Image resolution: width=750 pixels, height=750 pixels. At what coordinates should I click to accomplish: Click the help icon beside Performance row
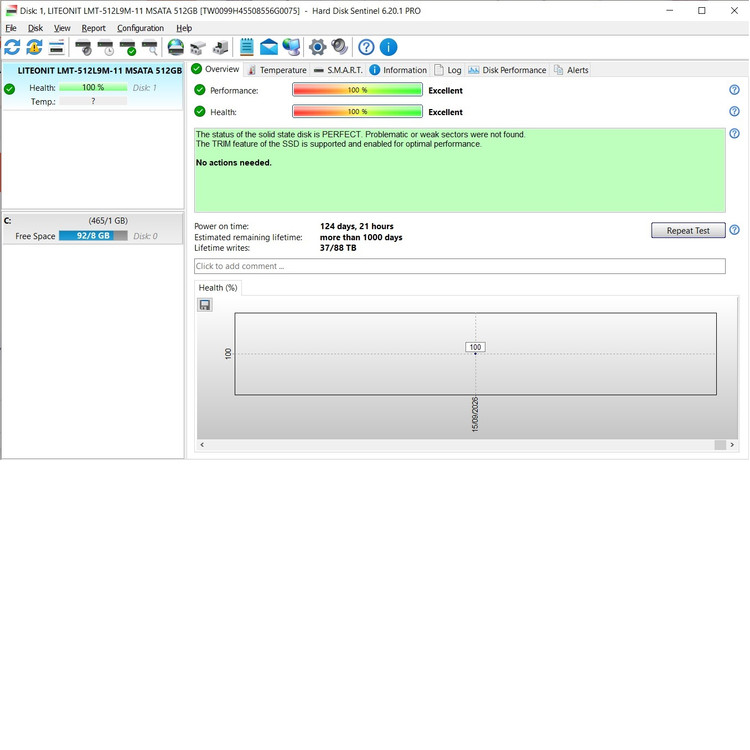point(734,90)
